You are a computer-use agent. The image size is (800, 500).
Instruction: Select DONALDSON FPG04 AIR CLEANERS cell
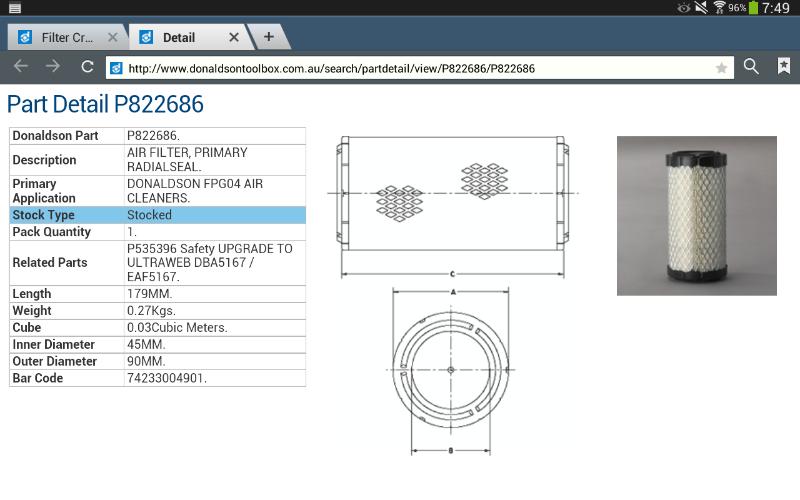tap(195, 191)
